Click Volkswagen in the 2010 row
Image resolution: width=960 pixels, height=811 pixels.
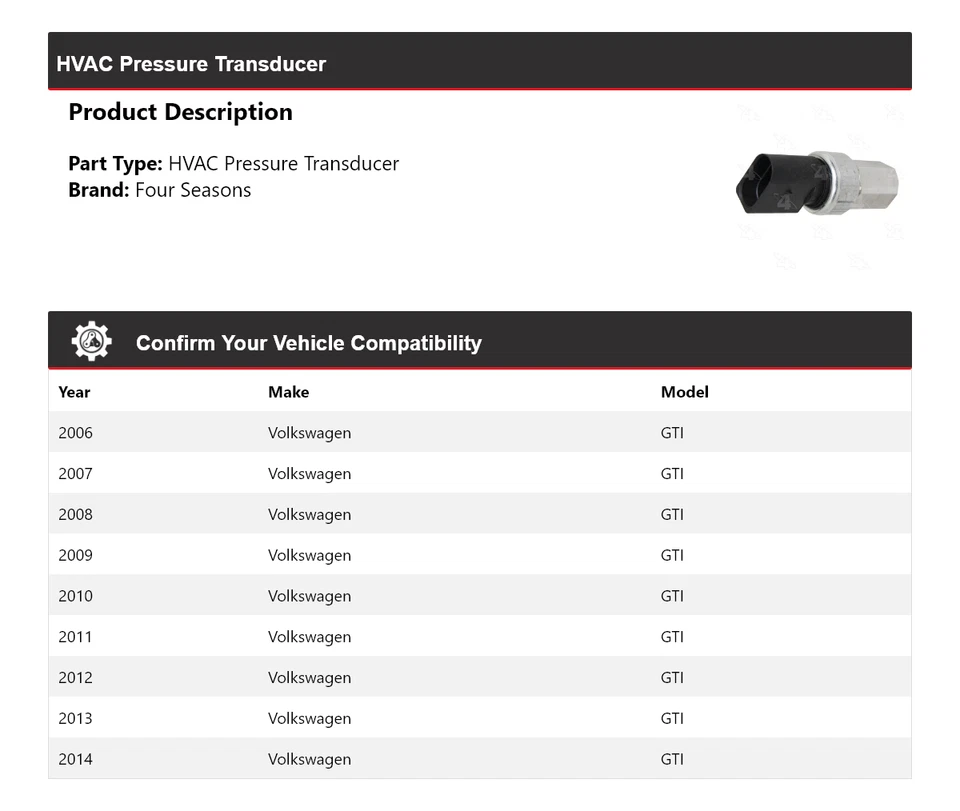point(309,596)
